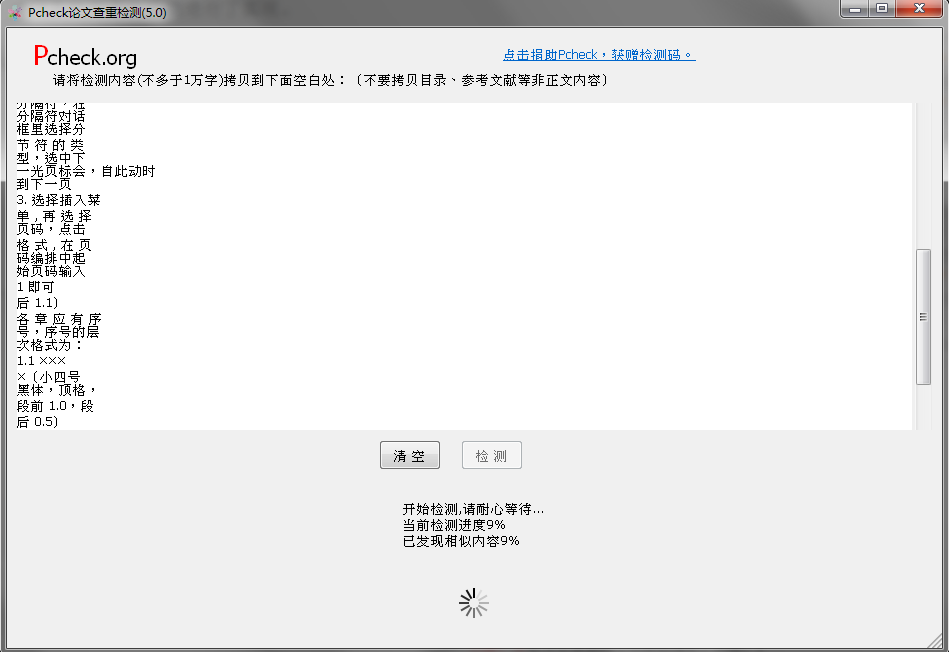Click the text line '后 0.5)'
Viewport: 949px width, 652px height.
(37, 422)
